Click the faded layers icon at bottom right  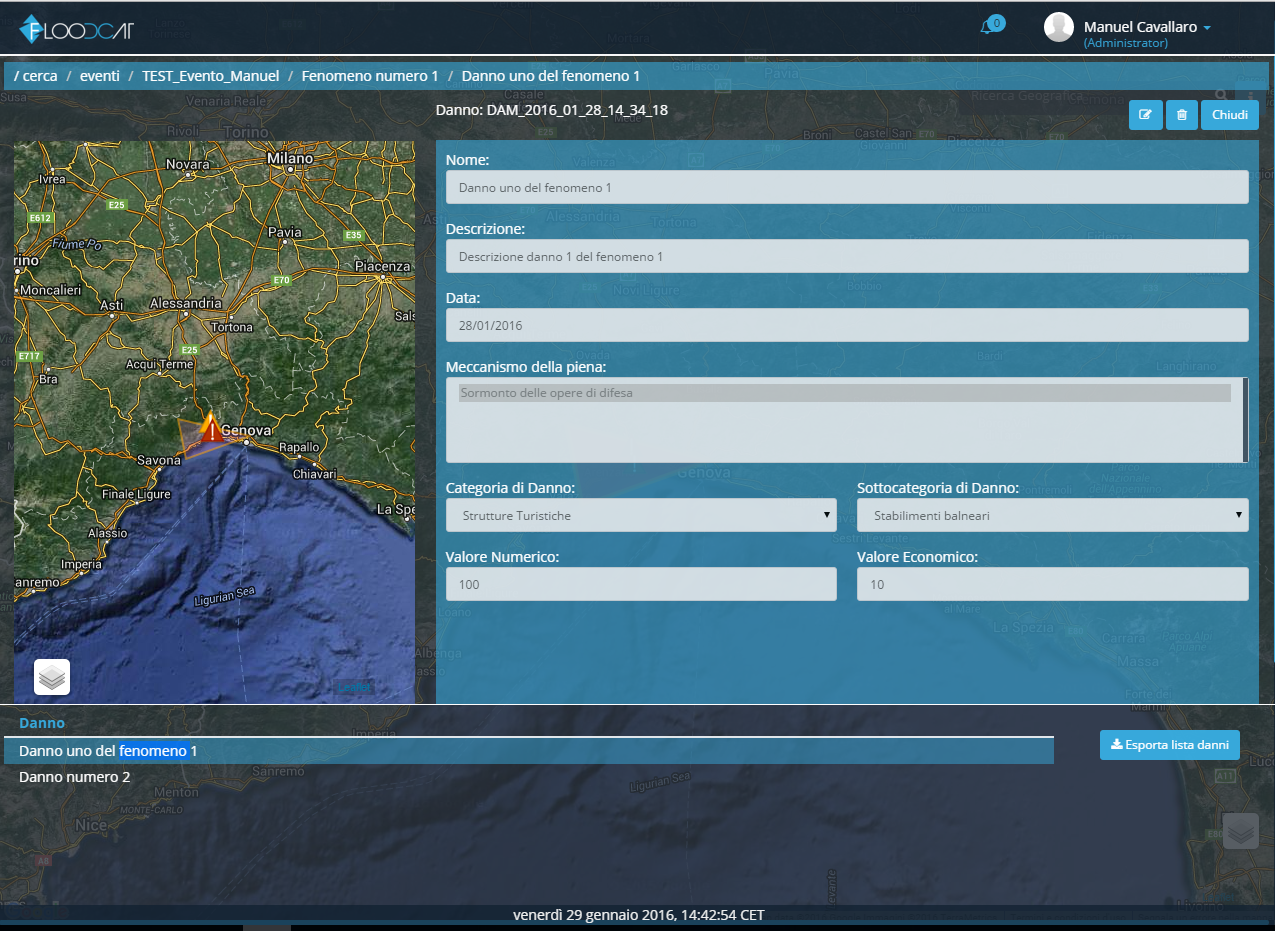(x=1241, y=832)
